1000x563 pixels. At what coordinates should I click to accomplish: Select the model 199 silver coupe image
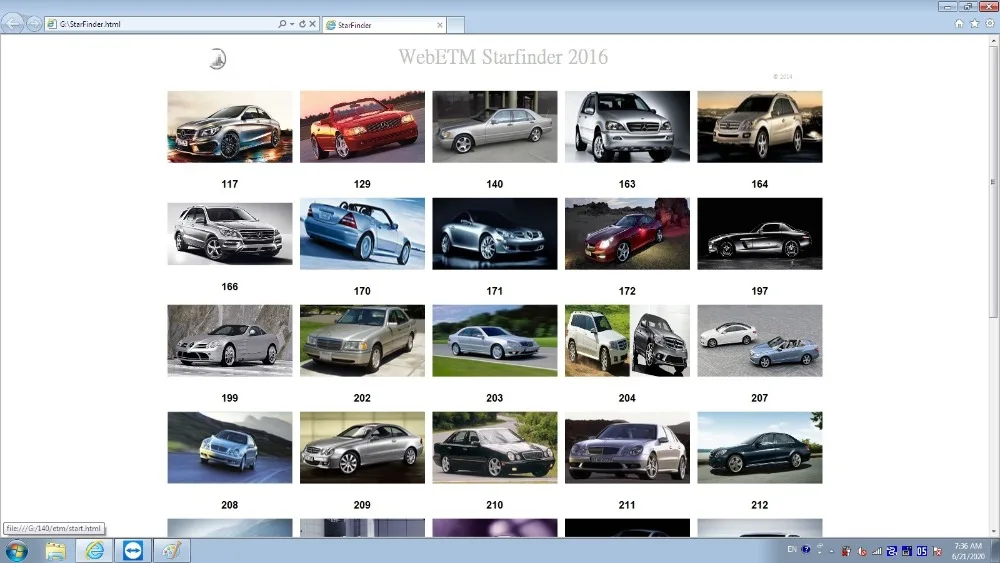[230, 340]
